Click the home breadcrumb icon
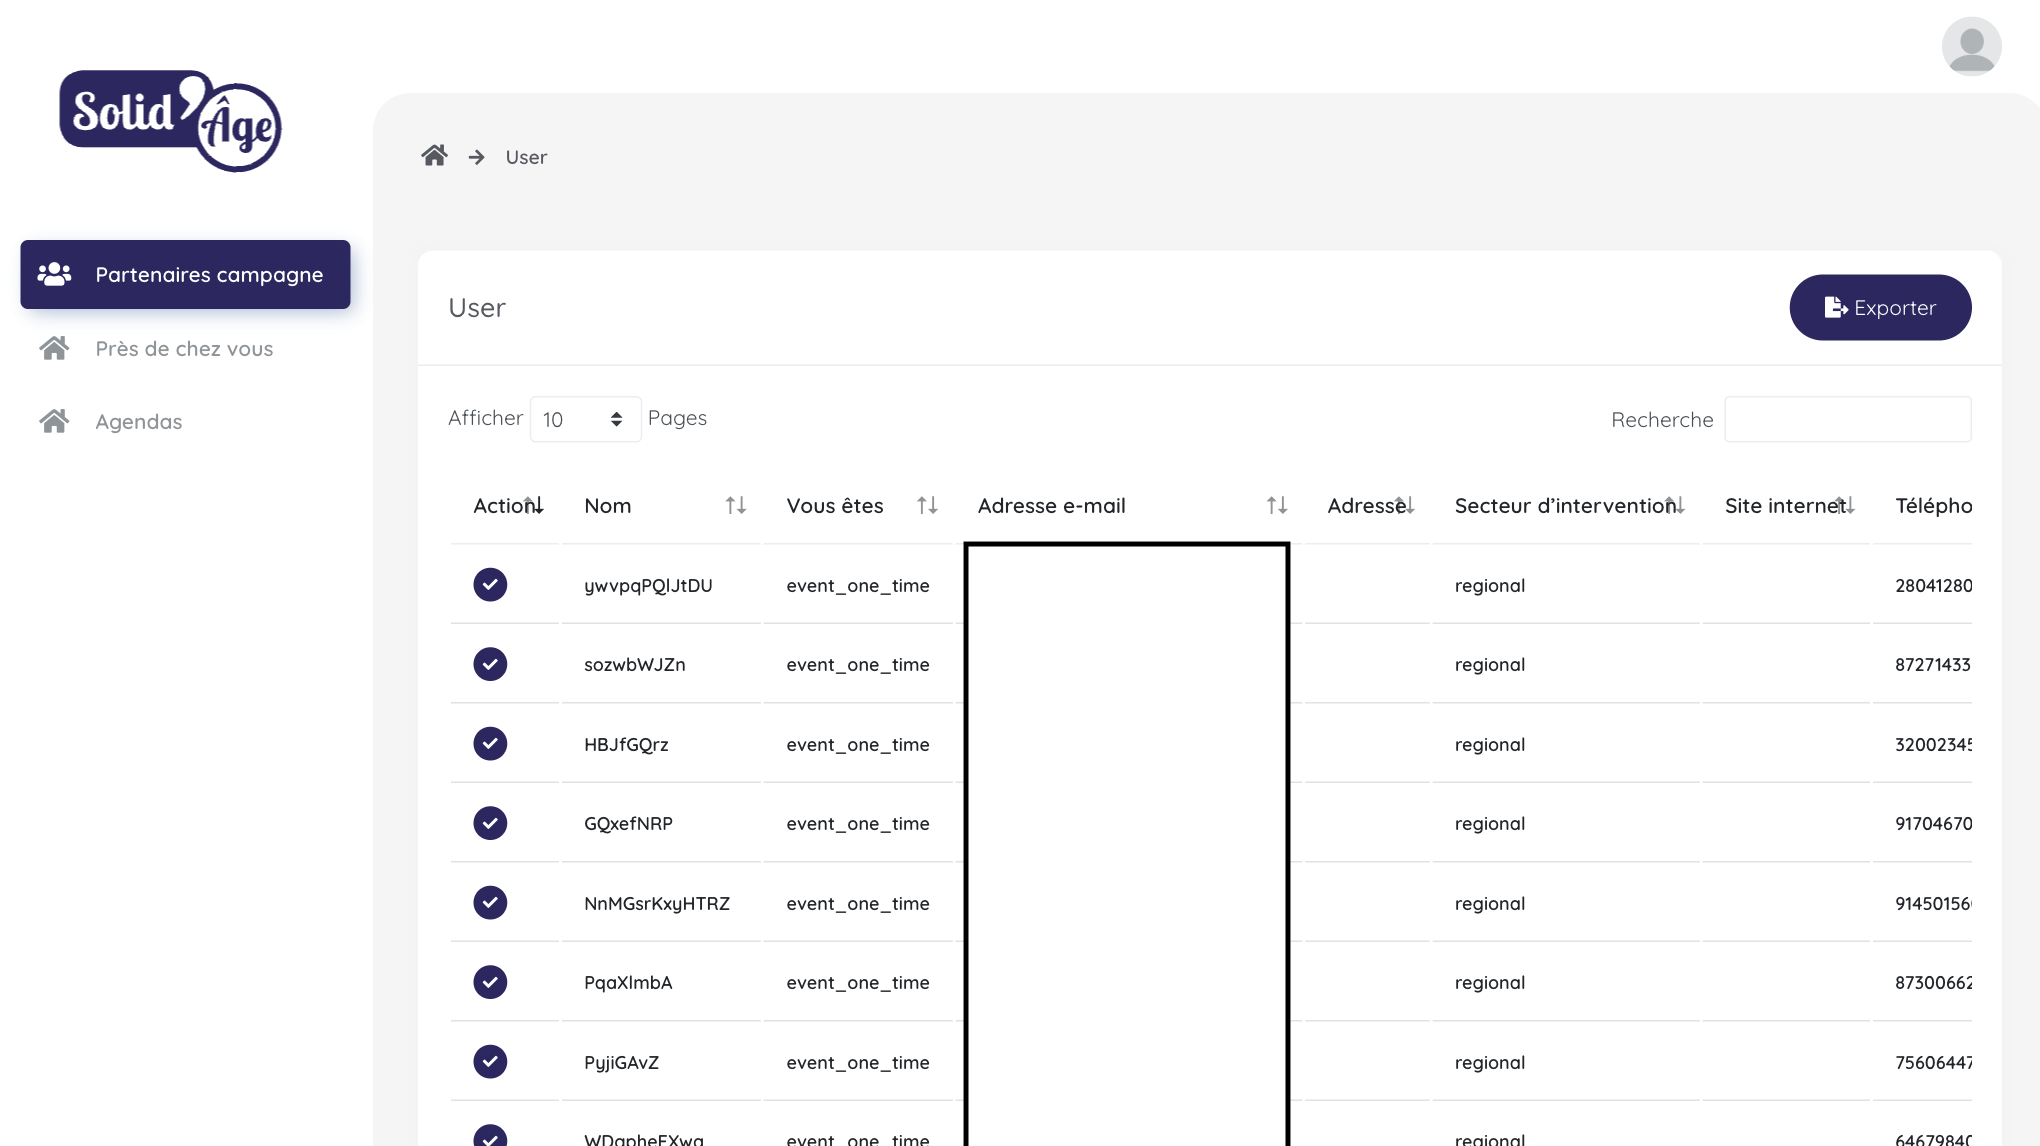 (434, 156)
